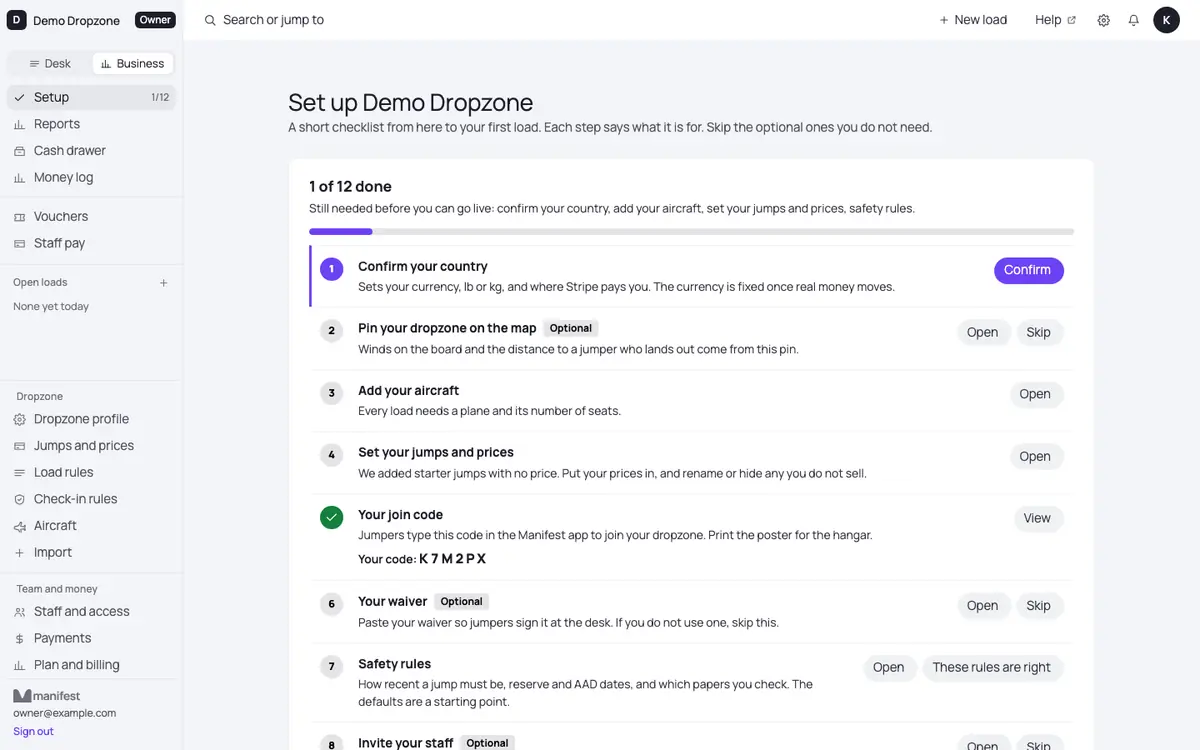Click the These rules are right button

pyautogui.click(x=992, y=668)
